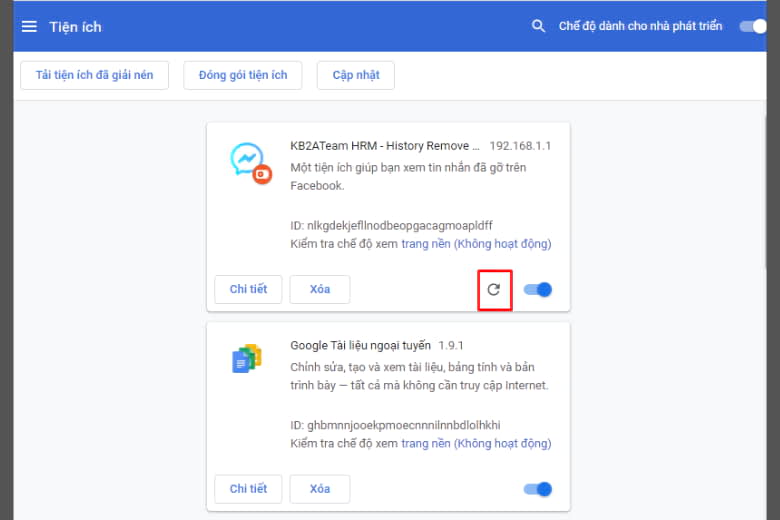Click version text 1.9.1
This screenshot has width=780, height=520.
tap(451, 345)
